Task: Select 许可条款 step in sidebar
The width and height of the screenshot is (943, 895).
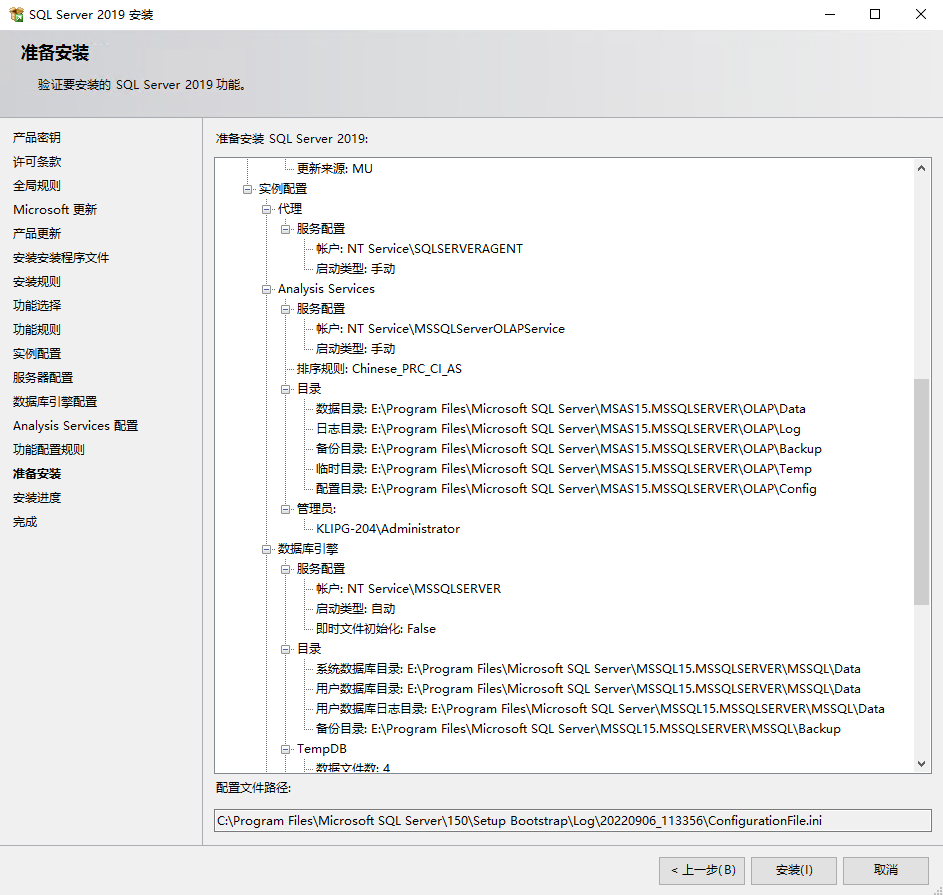Action: pos(37,162)
